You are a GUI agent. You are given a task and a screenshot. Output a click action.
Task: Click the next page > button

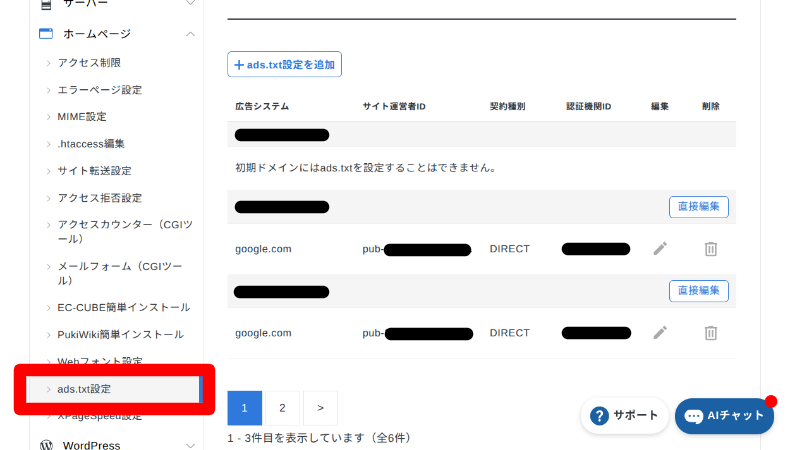click(x=320, y=408)
